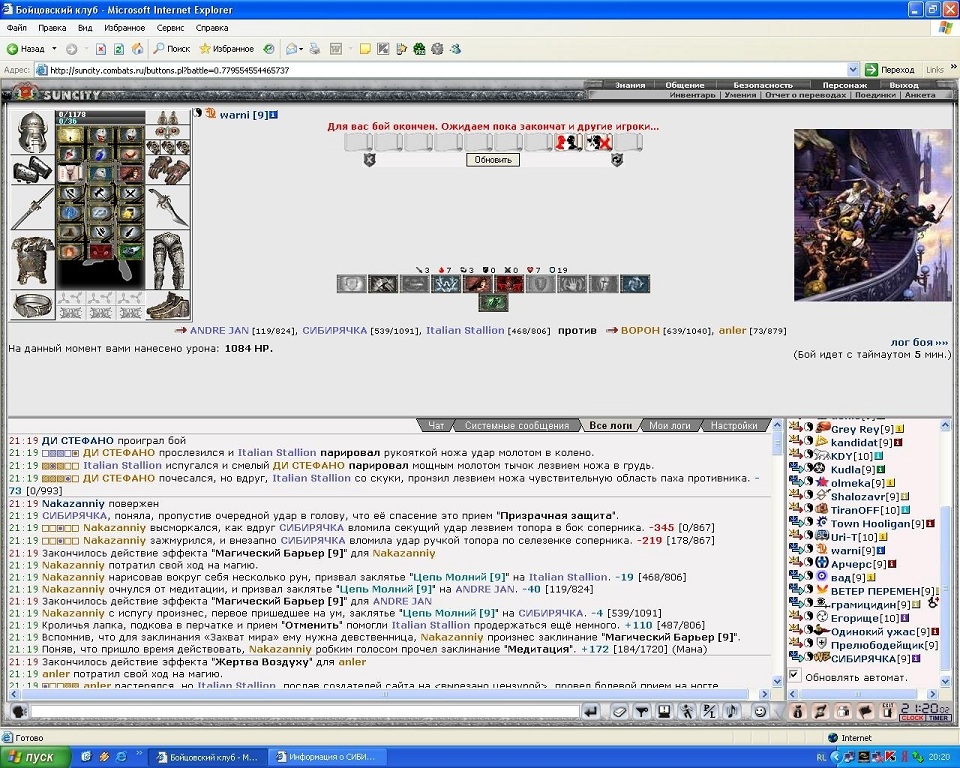Click the boots equipment slot
This screenshot has width=960, height=768.
pos(168,305)
